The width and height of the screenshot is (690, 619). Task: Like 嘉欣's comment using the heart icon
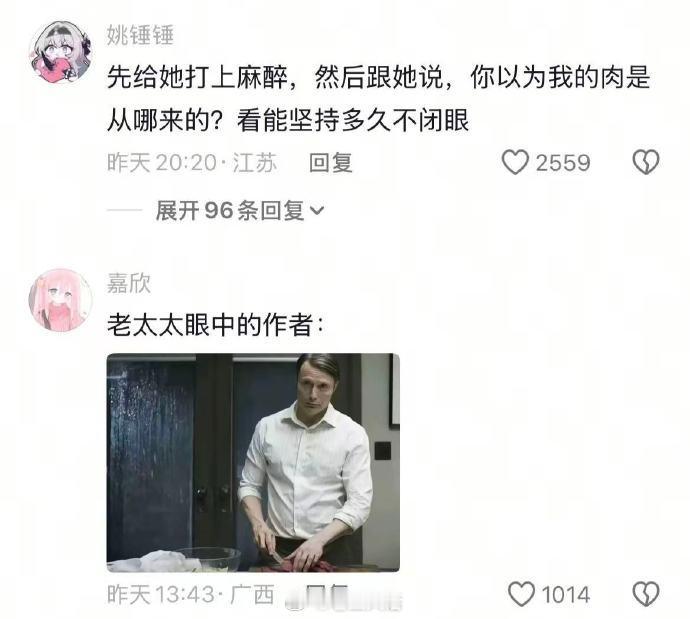pyautogui.click(x=521, y=594)
